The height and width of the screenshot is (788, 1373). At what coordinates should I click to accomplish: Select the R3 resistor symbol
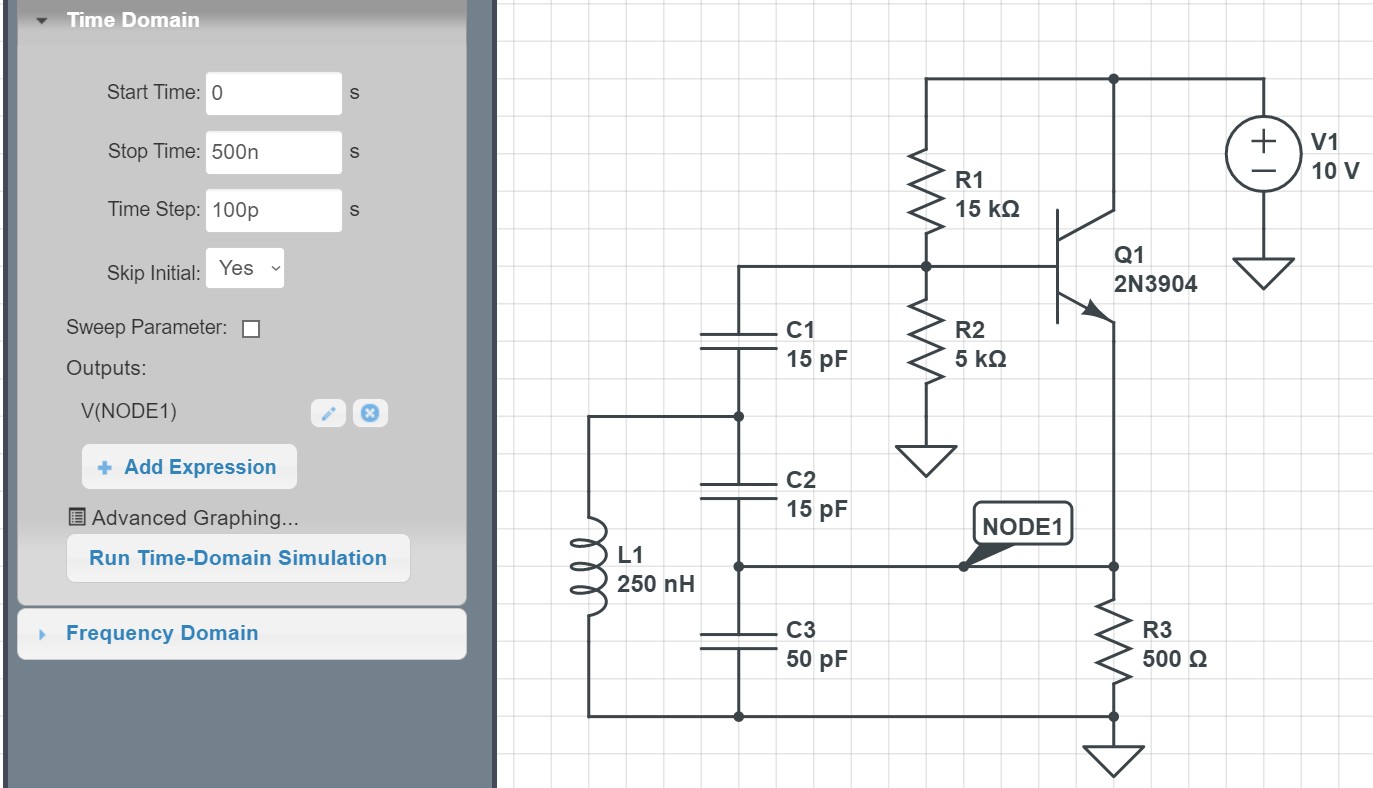(1114, 641)
